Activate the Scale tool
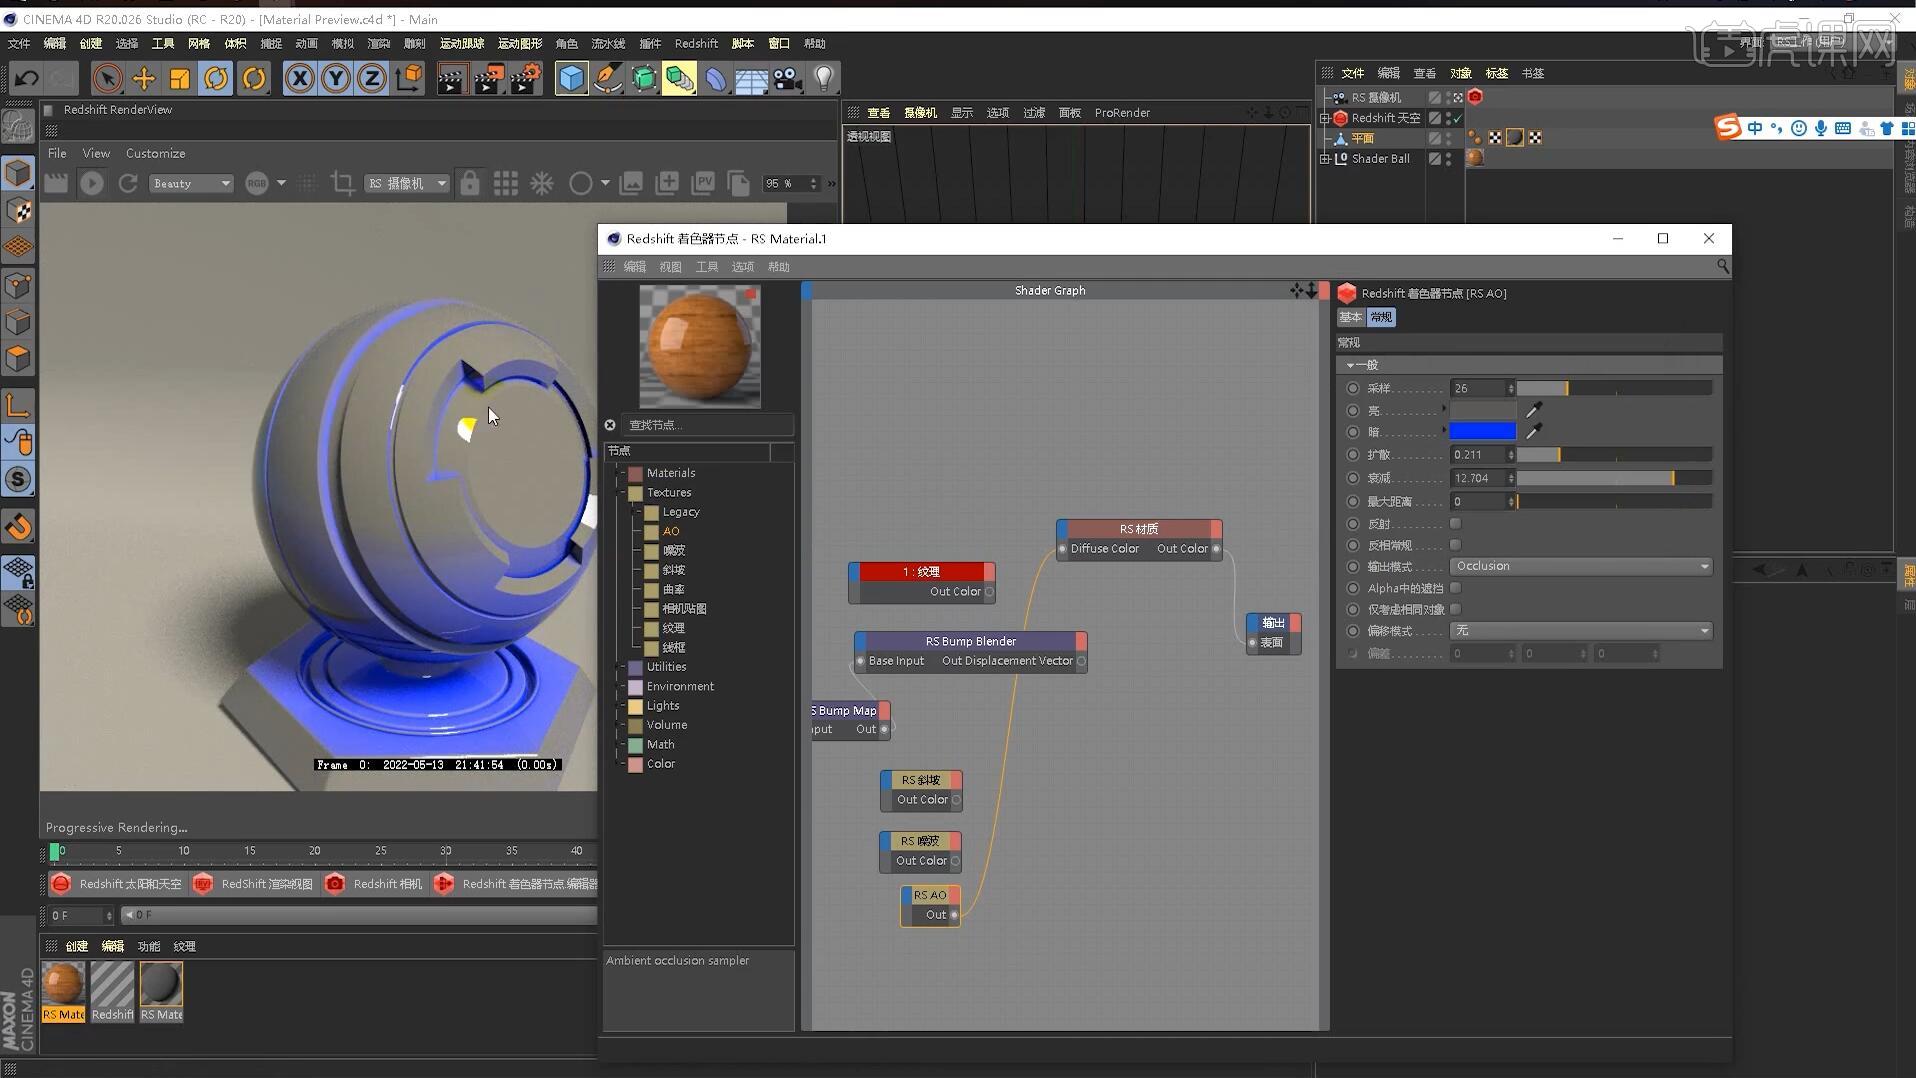Screen dimensions: 1916x1078 pos(180,78)
